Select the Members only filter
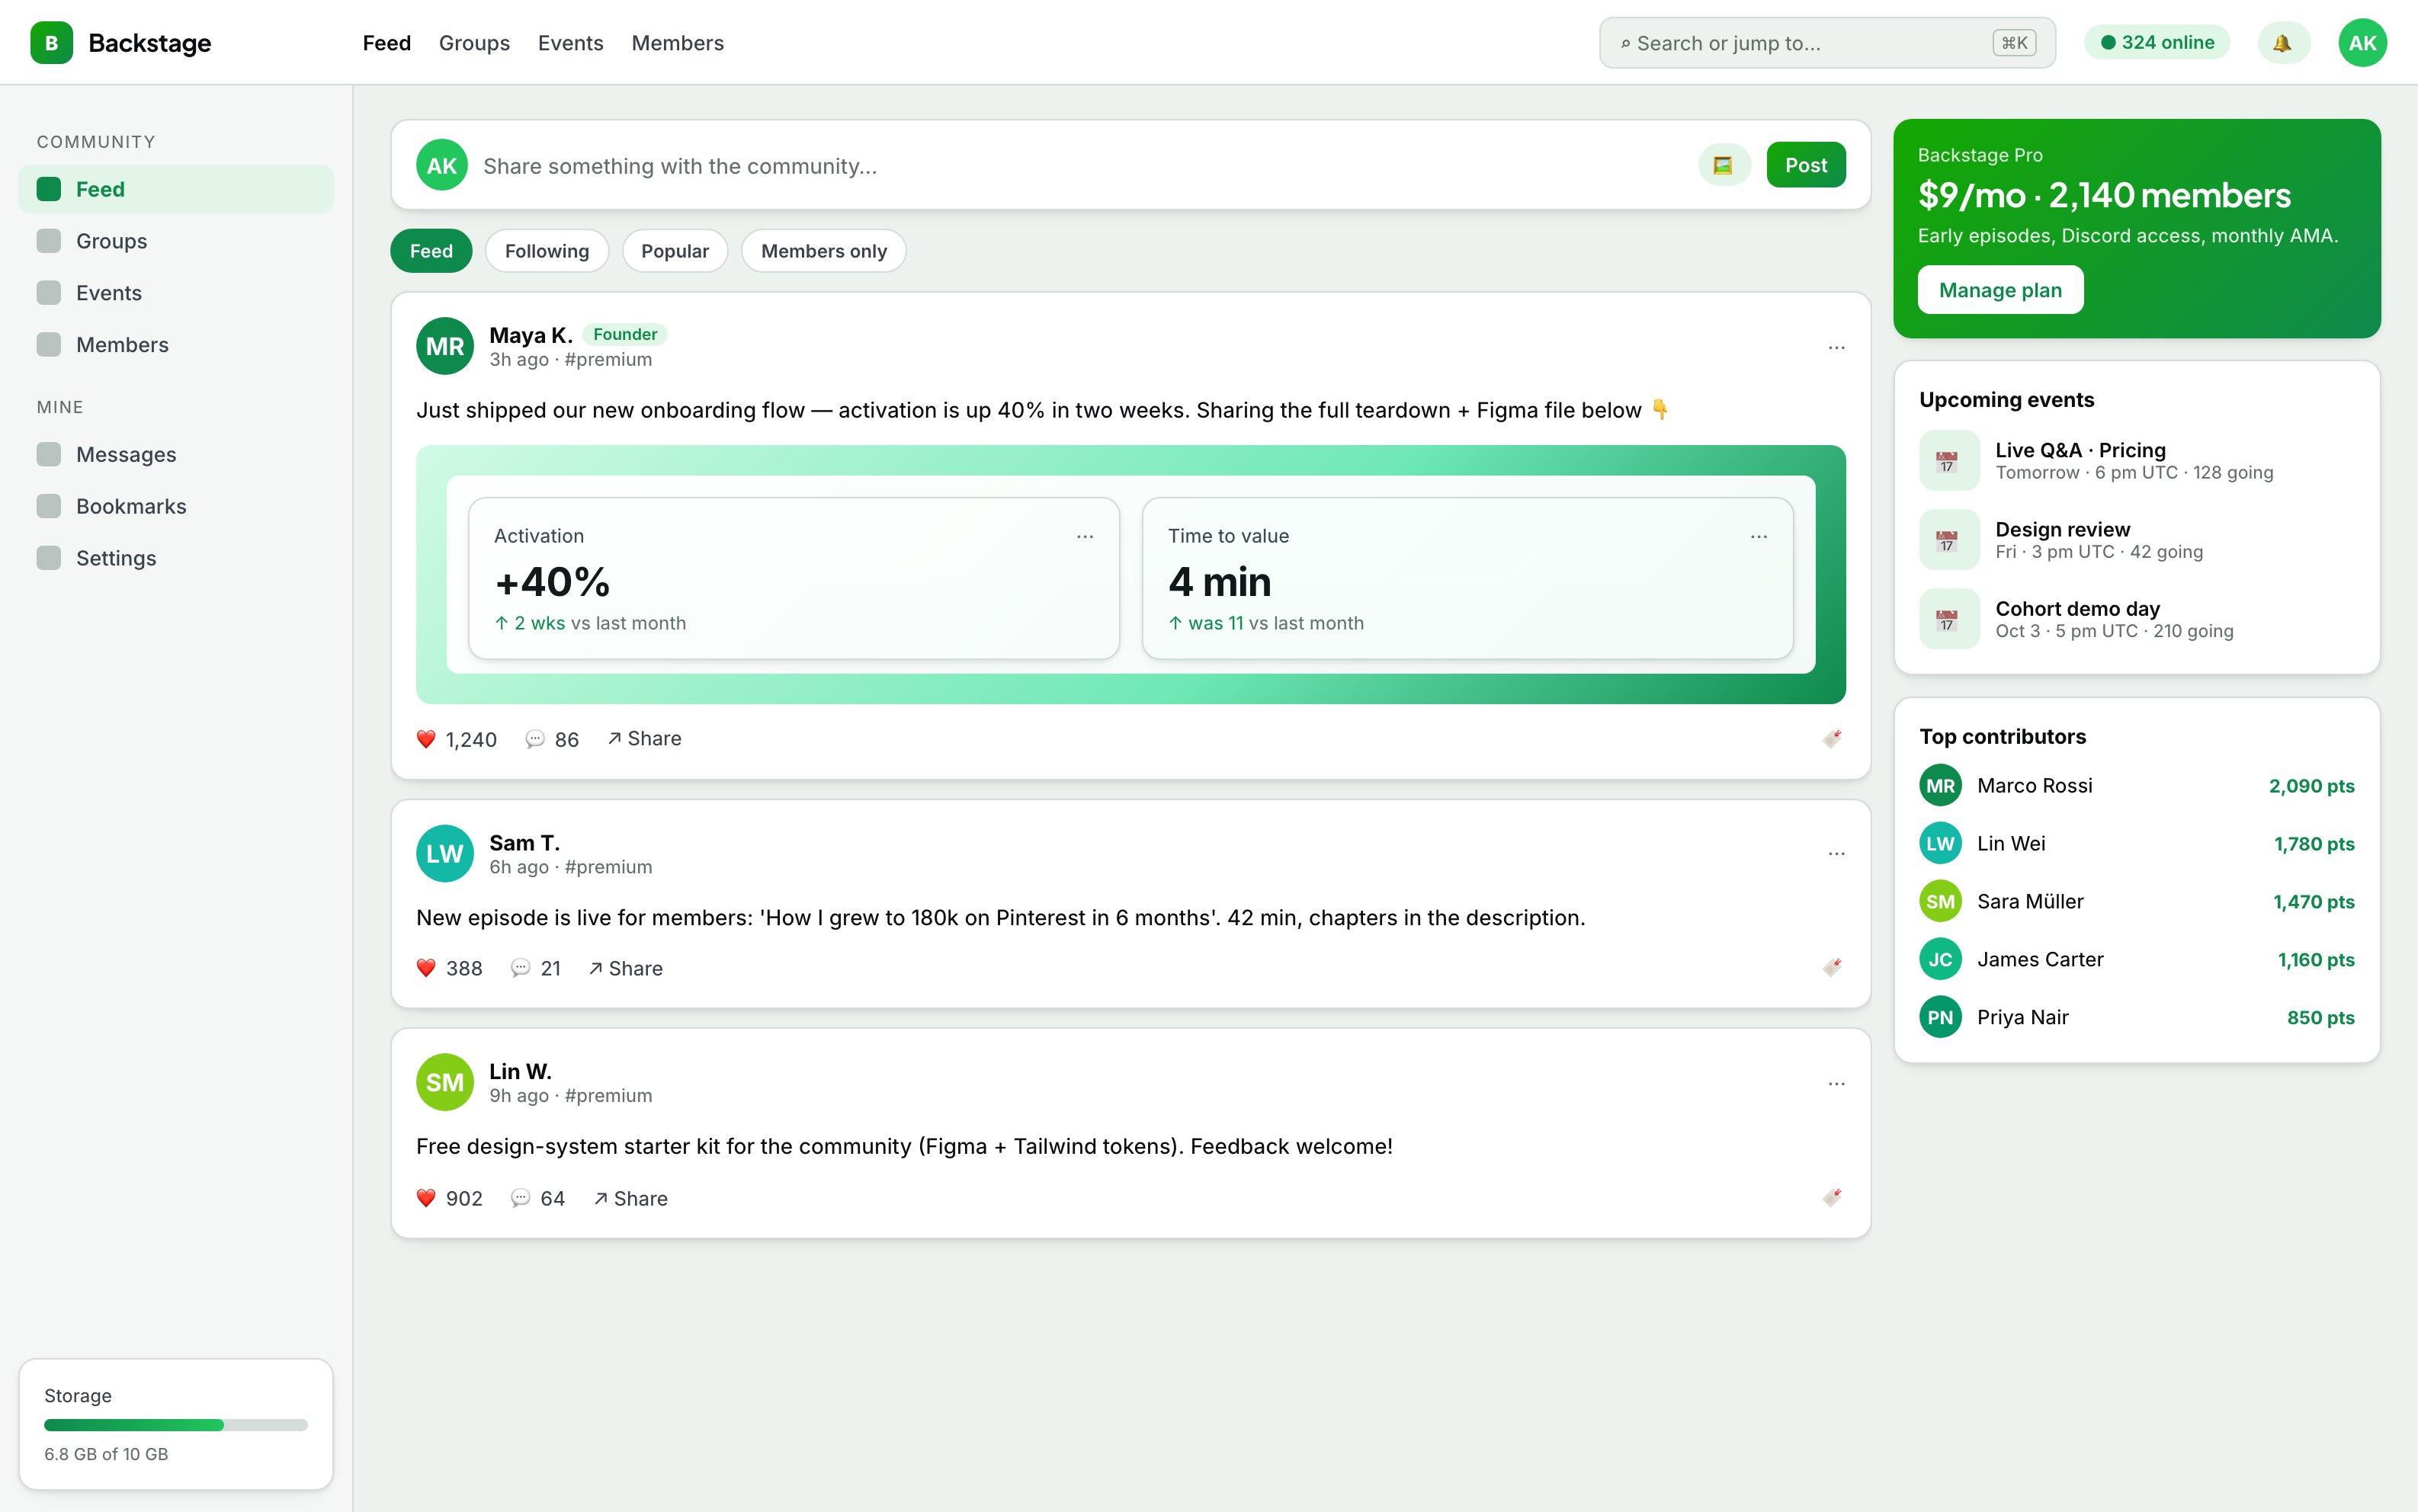The width and height of the screenshot is (2418, 1512). coord(824,251)
